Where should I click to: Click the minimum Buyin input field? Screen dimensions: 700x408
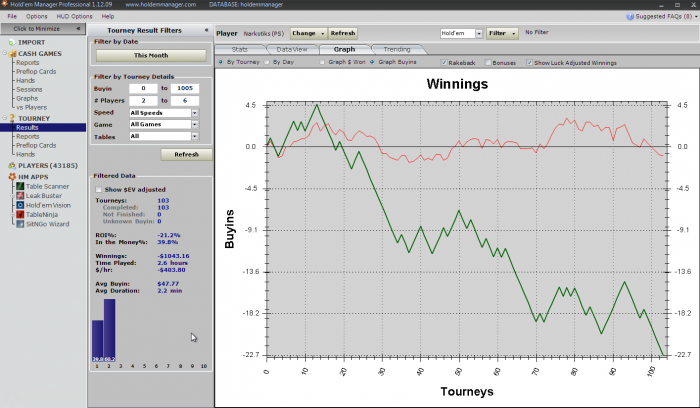[x=143, y=88]
